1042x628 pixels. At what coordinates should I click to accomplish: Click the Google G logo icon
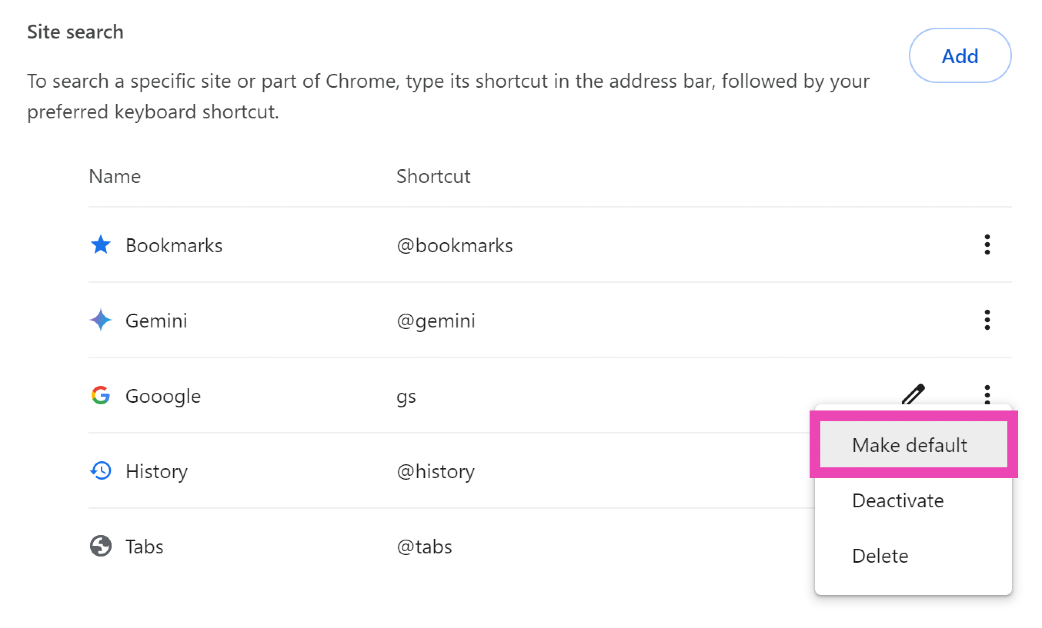(101, 396)
